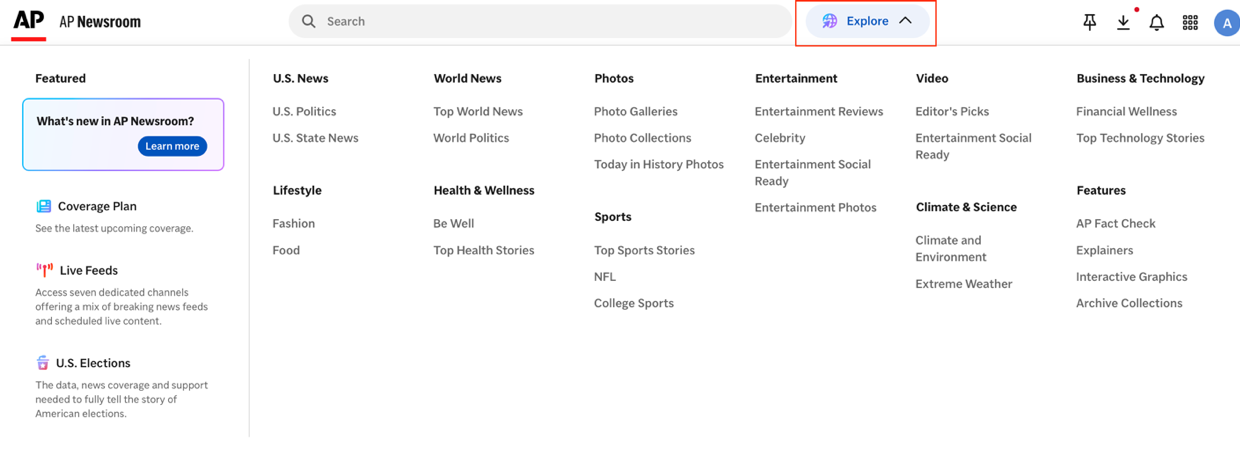Open the U.S. News heading
The width and height of the screenshot is (1240, 455).
tap(300, 78)
